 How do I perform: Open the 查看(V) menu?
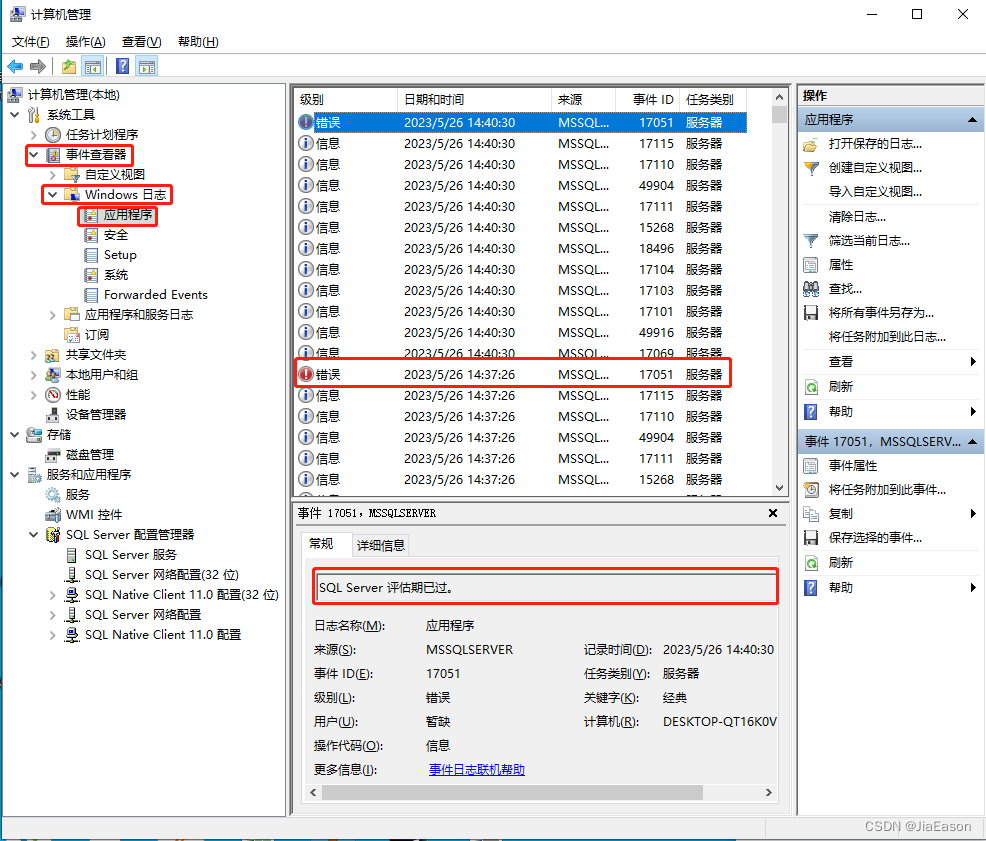[141, 42]
